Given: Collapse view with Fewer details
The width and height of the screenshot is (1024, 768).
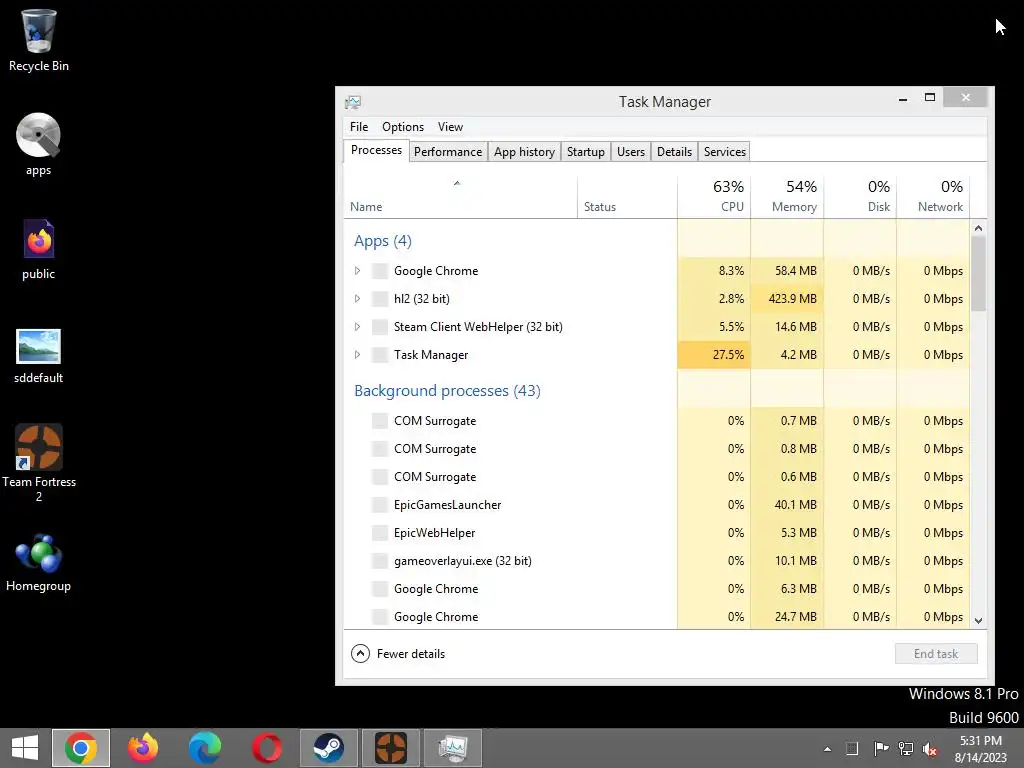Looking at the screenshot, I should [398, 654].
